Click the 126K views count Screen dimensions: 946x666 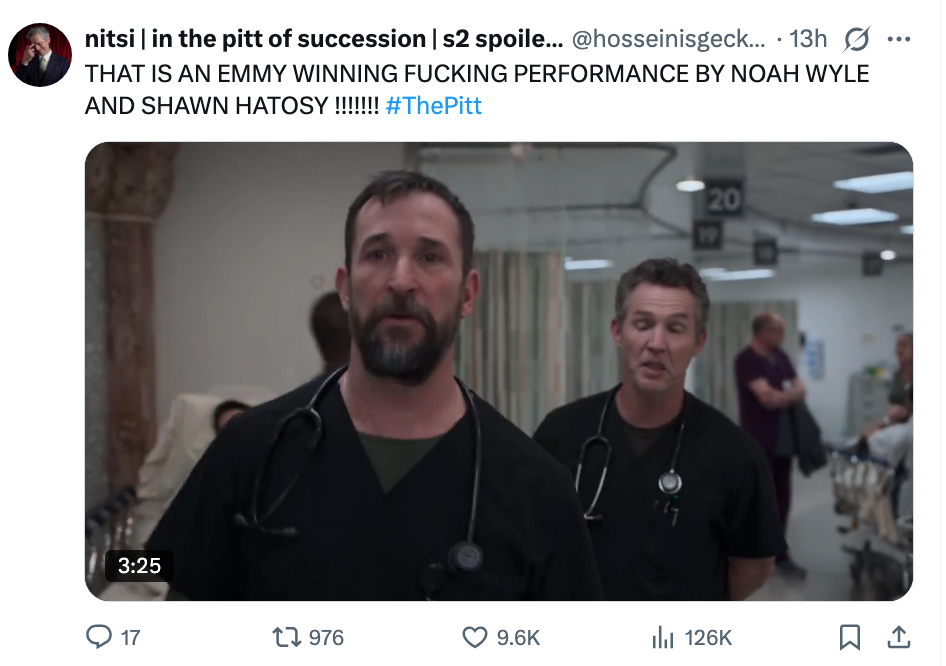(x=708, y=637)
